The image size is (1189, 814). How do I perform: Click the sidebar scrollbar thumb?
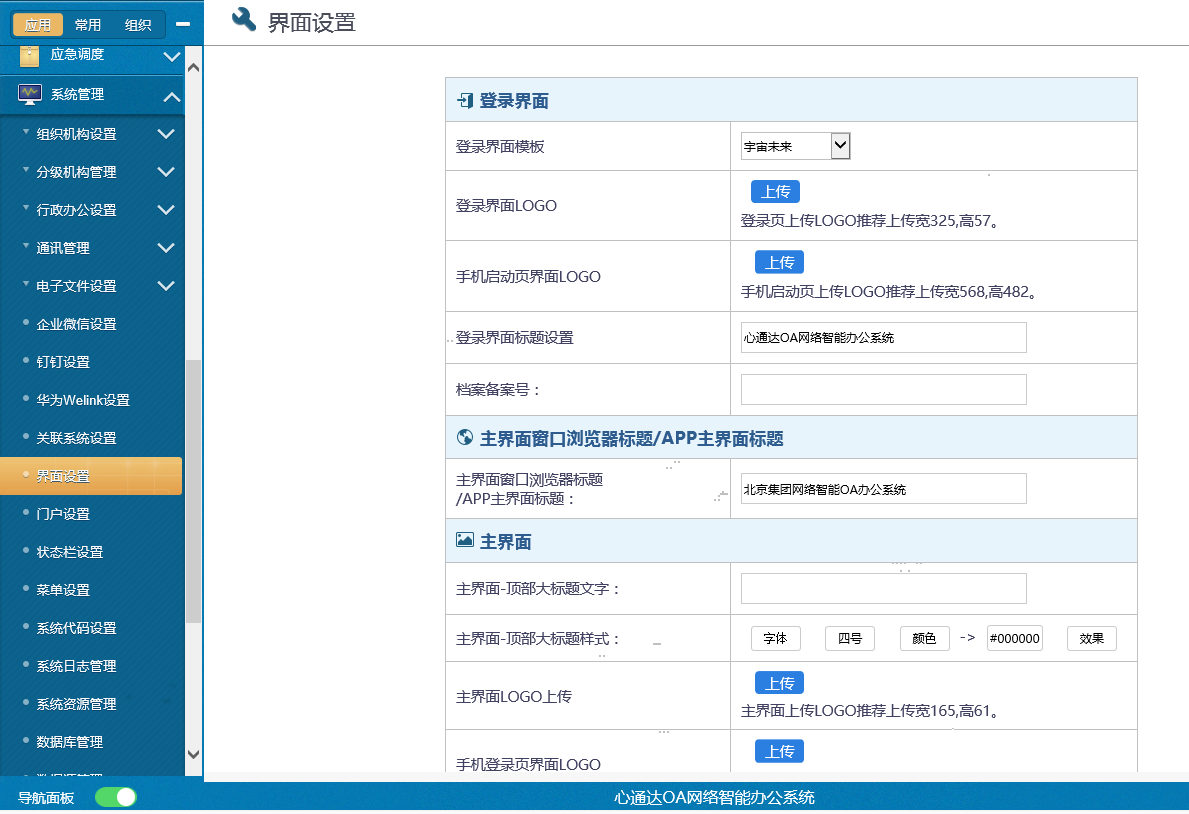[x=193, y=492]
